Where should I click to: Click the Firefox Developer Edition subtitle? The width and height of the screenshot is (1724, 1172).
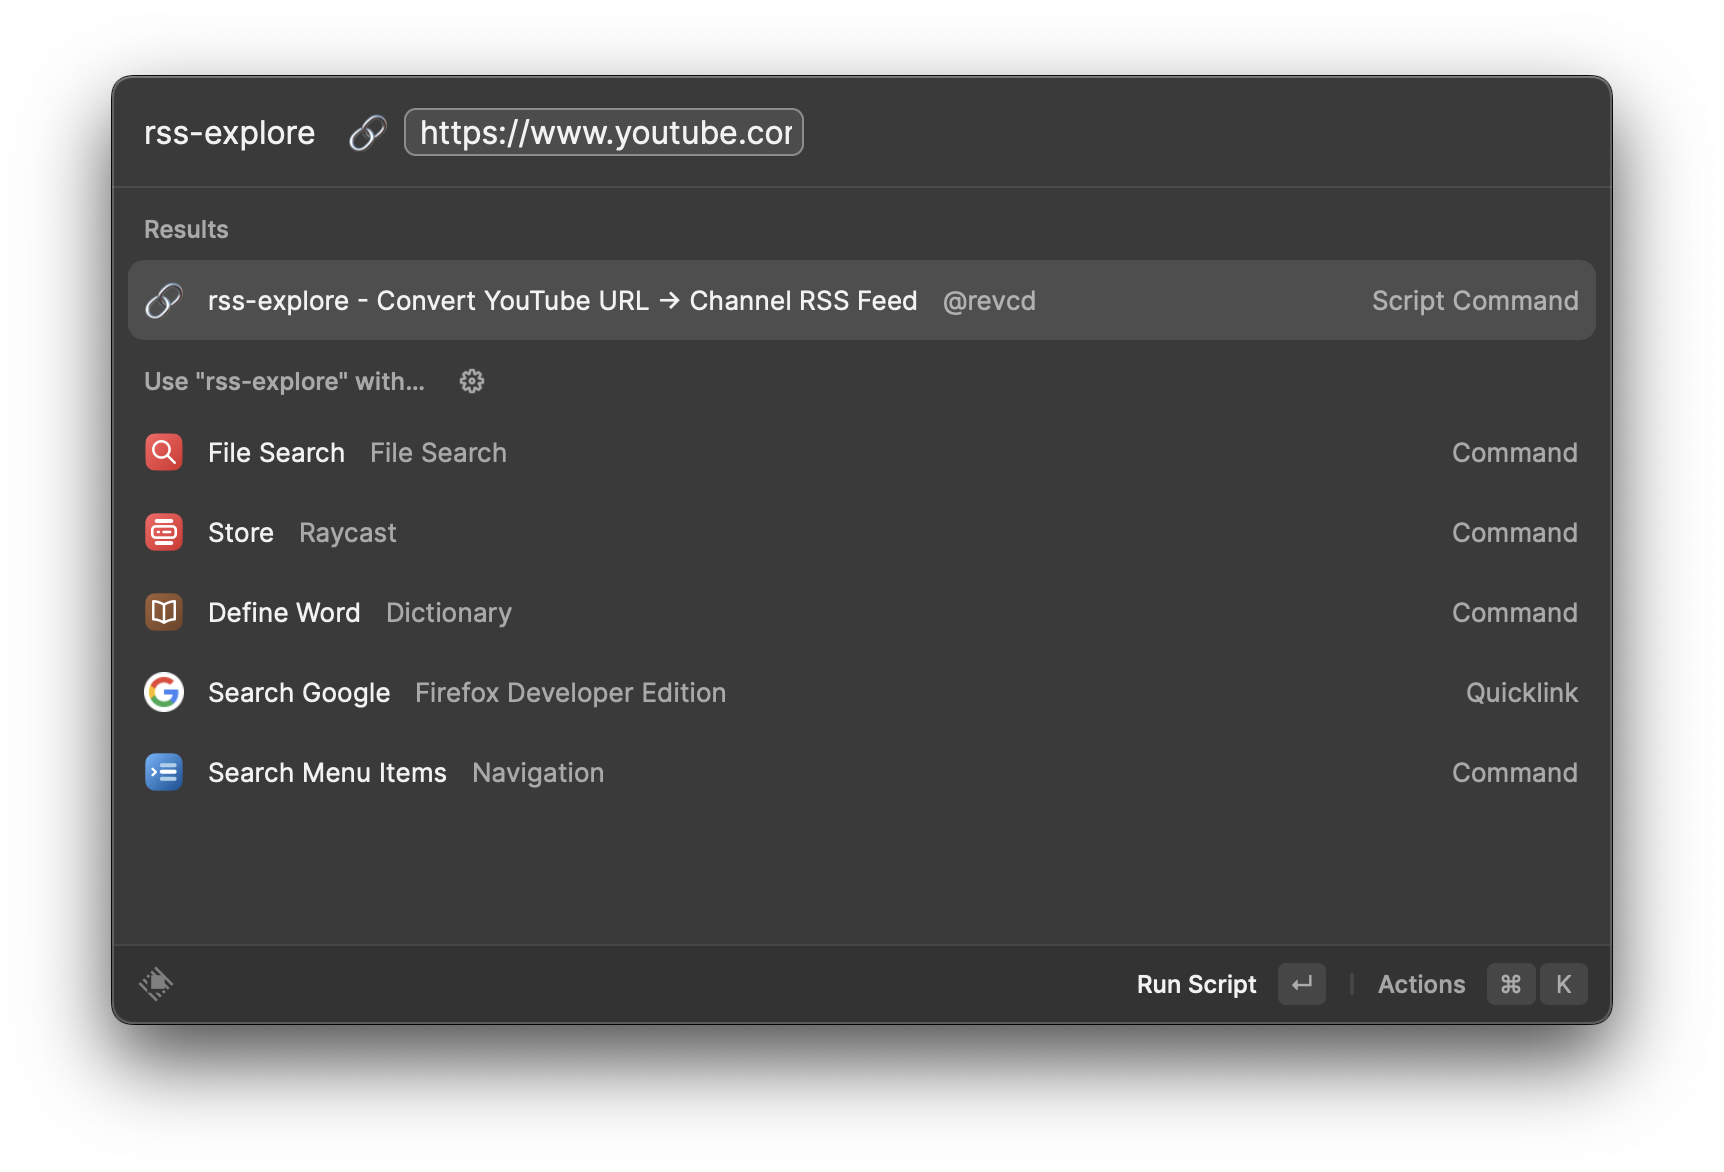click(571, 693)
